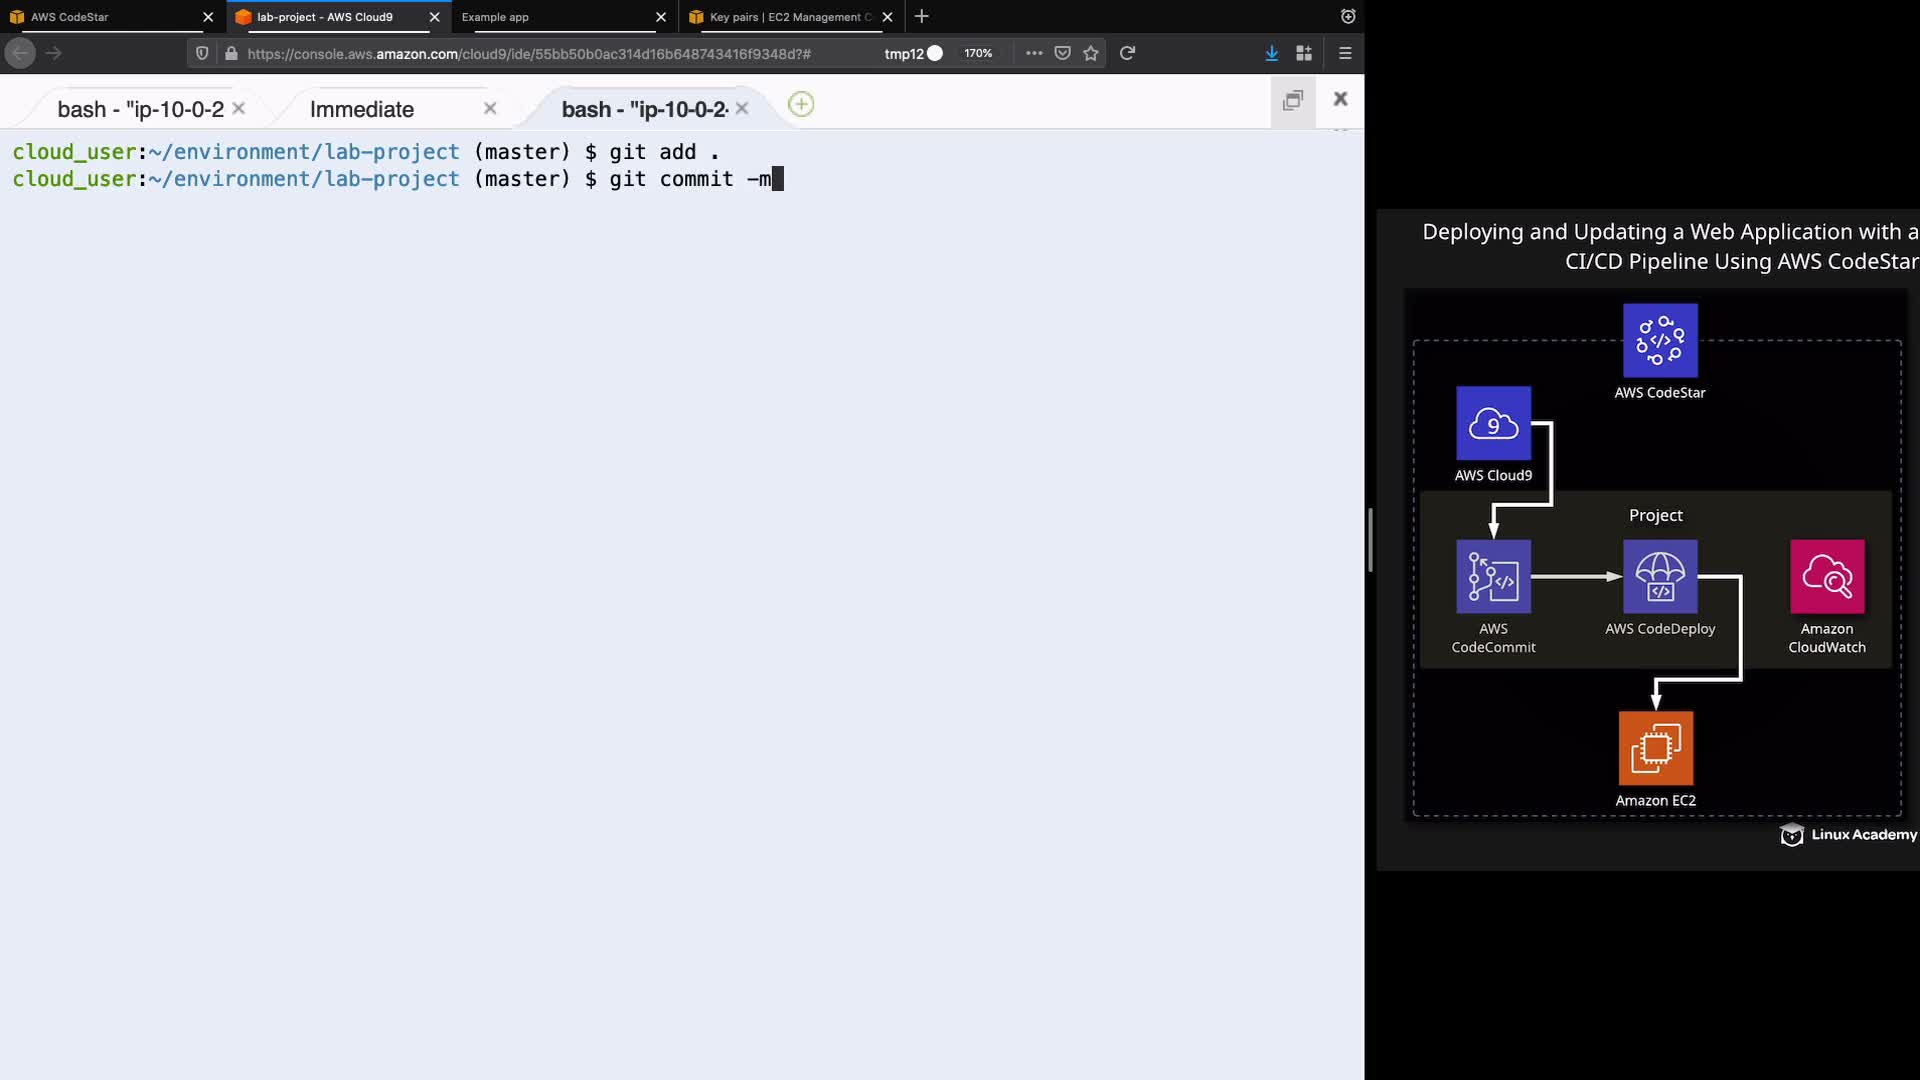
Task: Select first bash terminal tab
Action: point(140,109)
